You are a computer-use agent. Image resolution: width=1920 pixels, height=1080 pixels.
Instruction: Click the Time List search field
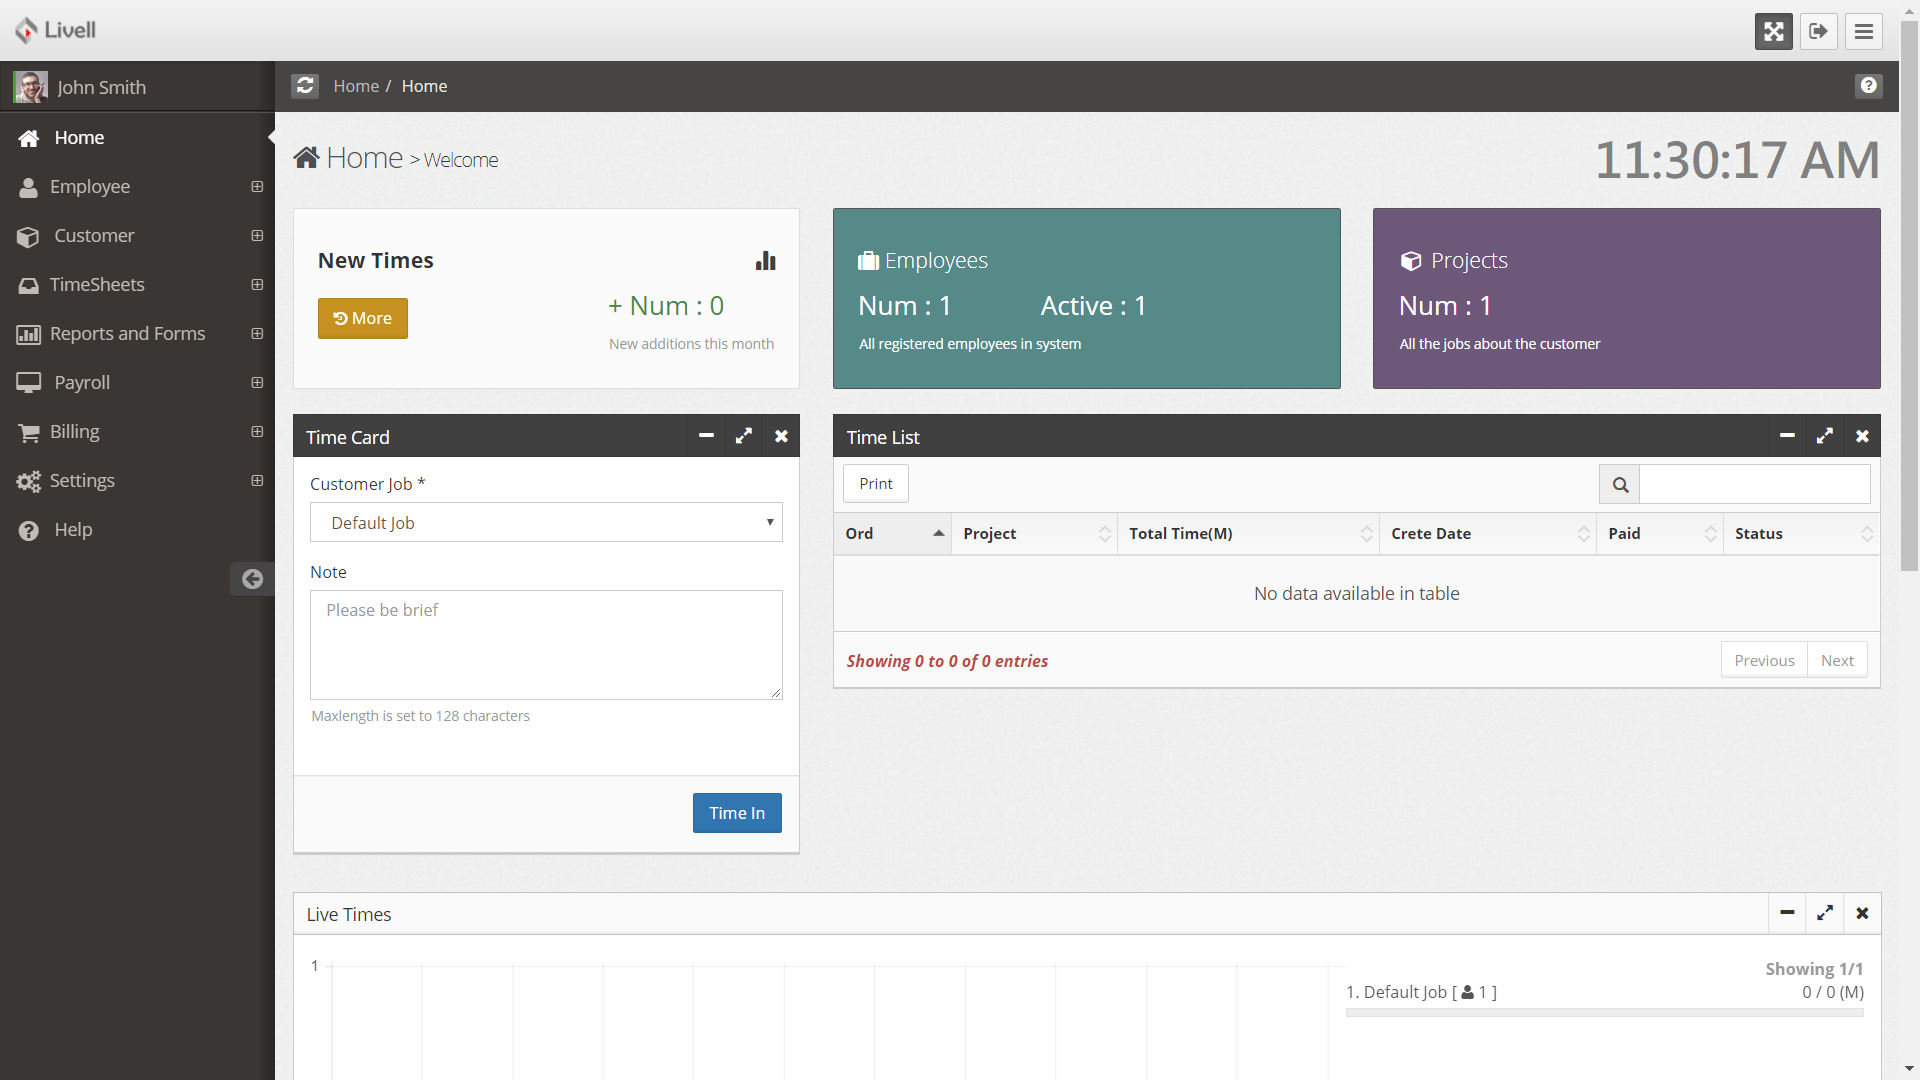[x=1755, y=484]
